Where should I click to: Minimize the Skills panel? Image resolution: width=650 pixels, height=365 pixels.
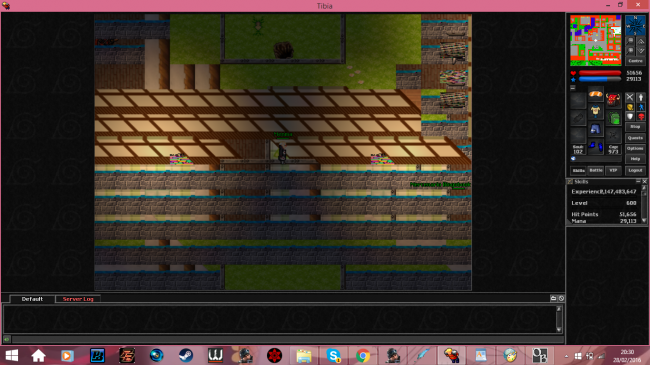638,181
